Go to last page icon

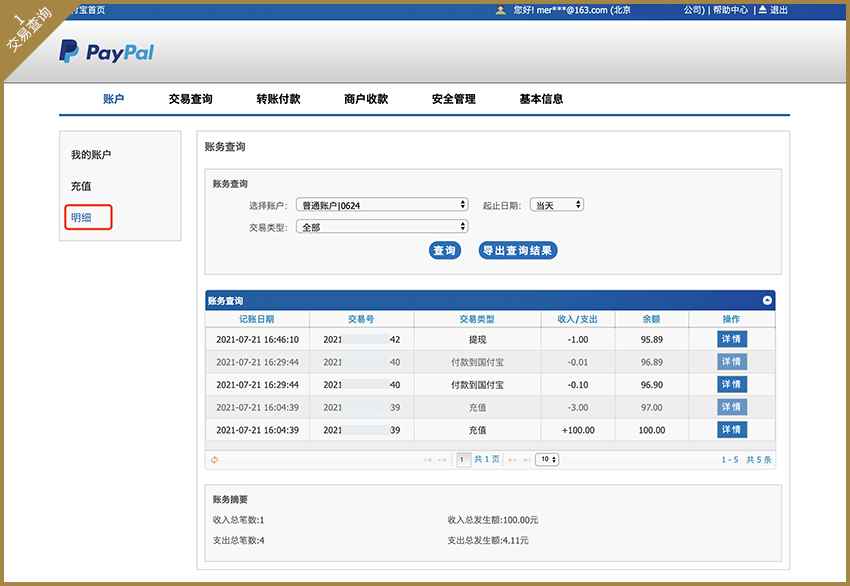[x=527, y=460]
